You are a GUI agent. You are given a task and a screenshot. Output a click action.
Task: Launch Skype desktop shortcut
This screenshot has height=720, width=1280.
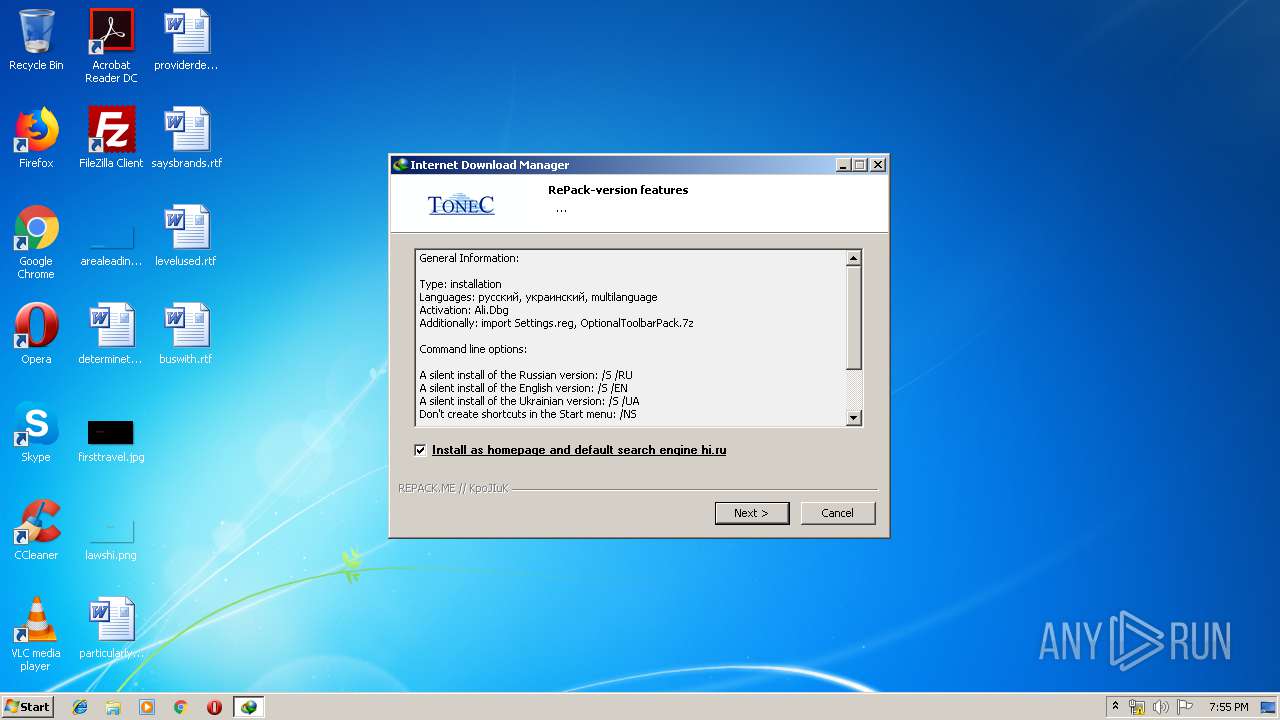pos(36,432)
